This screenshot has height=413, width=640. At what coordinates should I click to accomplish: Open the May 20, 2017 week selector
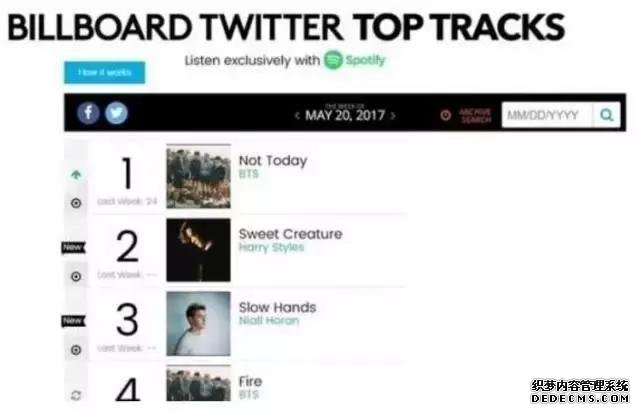(345, 116)
